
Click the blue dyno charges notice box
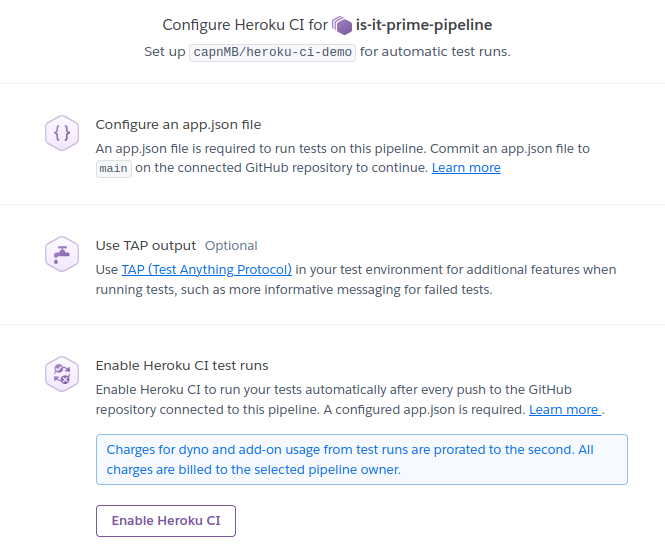pos(362,460)
